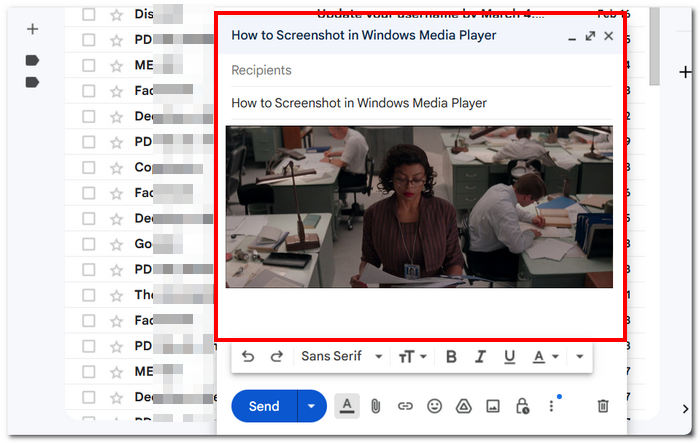Star the first email starting with ME
The width and height of the screenshot is (700, 443).
pyautogui.click(x=116, y=66)
